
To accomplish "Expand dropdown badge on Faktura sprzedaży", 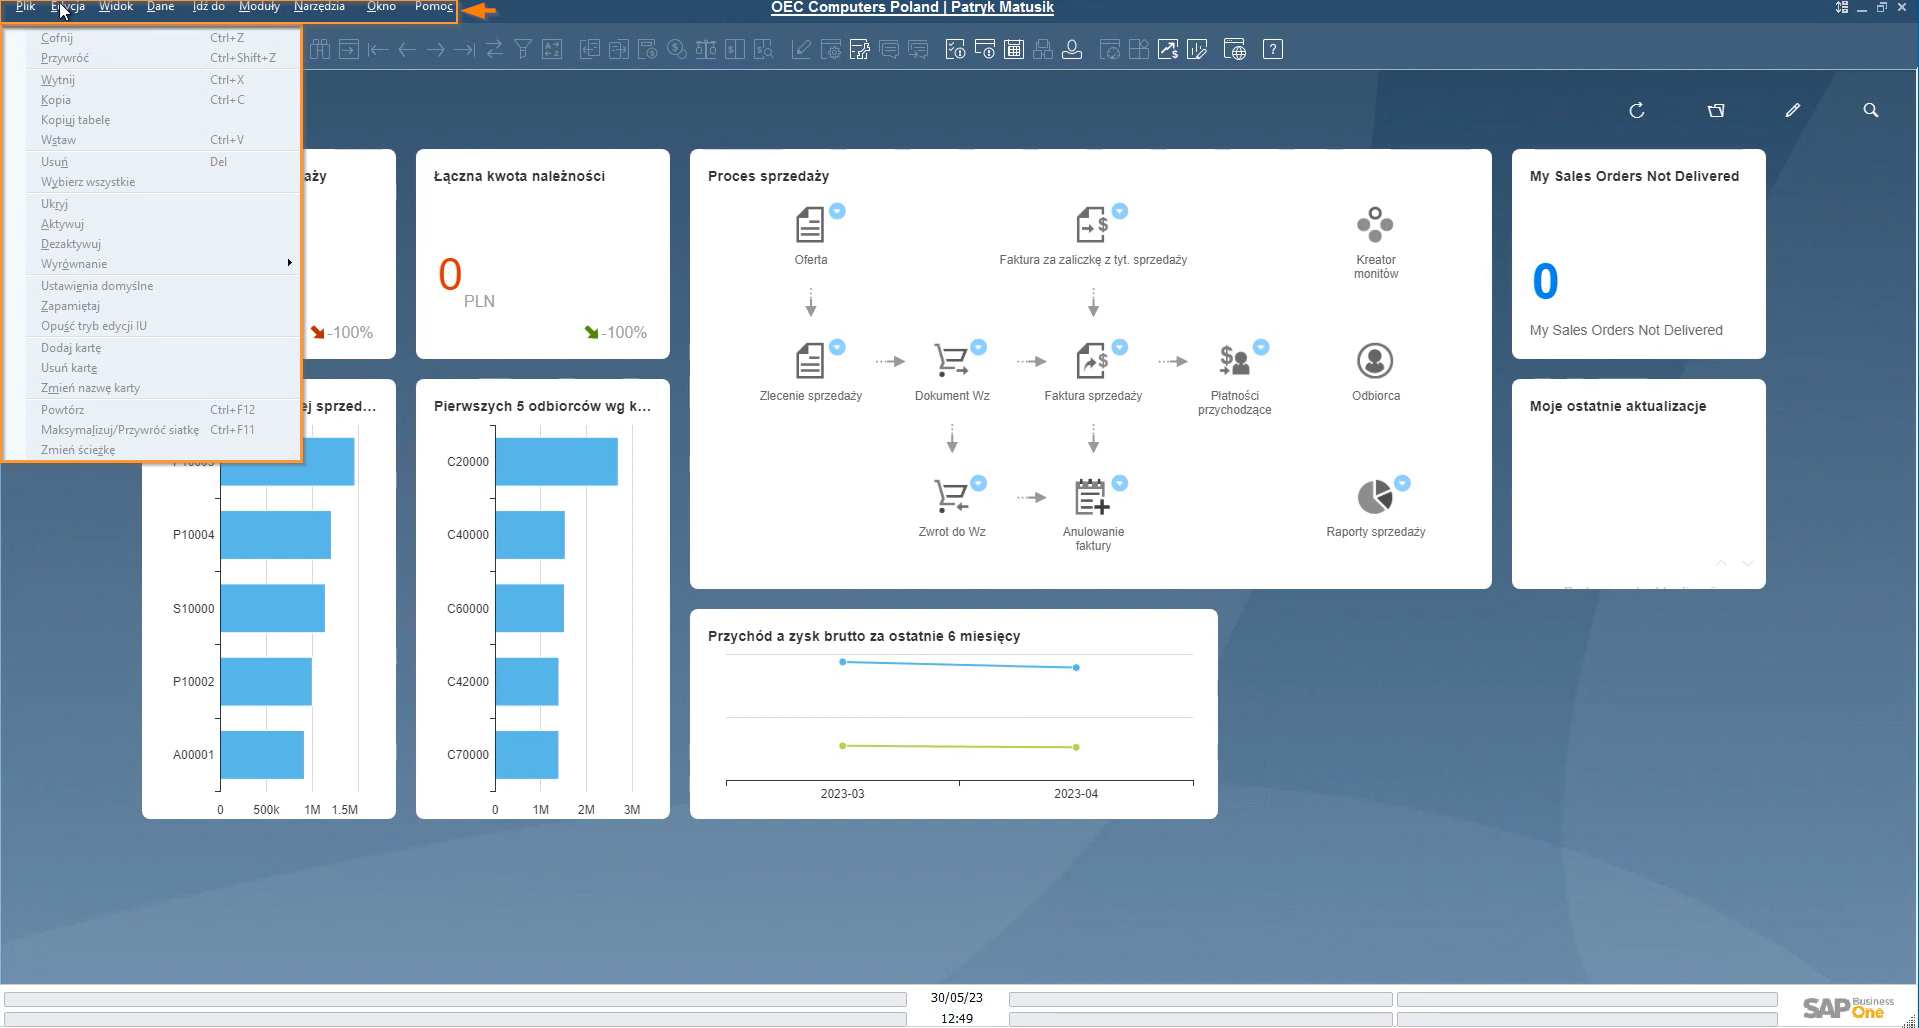I will point(1120,347).
